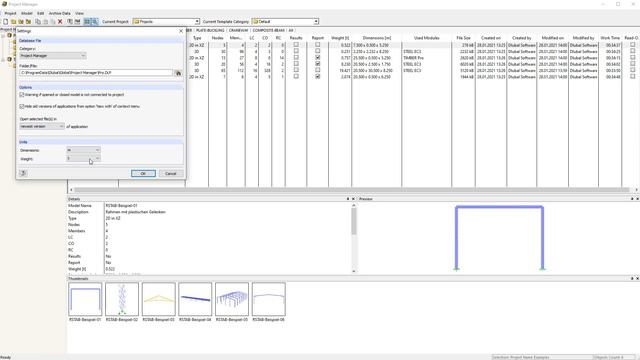Image resolution: width=640 pixels, height=360 pixels.
Task: Sort by the Nodes column header
Action: tap(218, 38)
